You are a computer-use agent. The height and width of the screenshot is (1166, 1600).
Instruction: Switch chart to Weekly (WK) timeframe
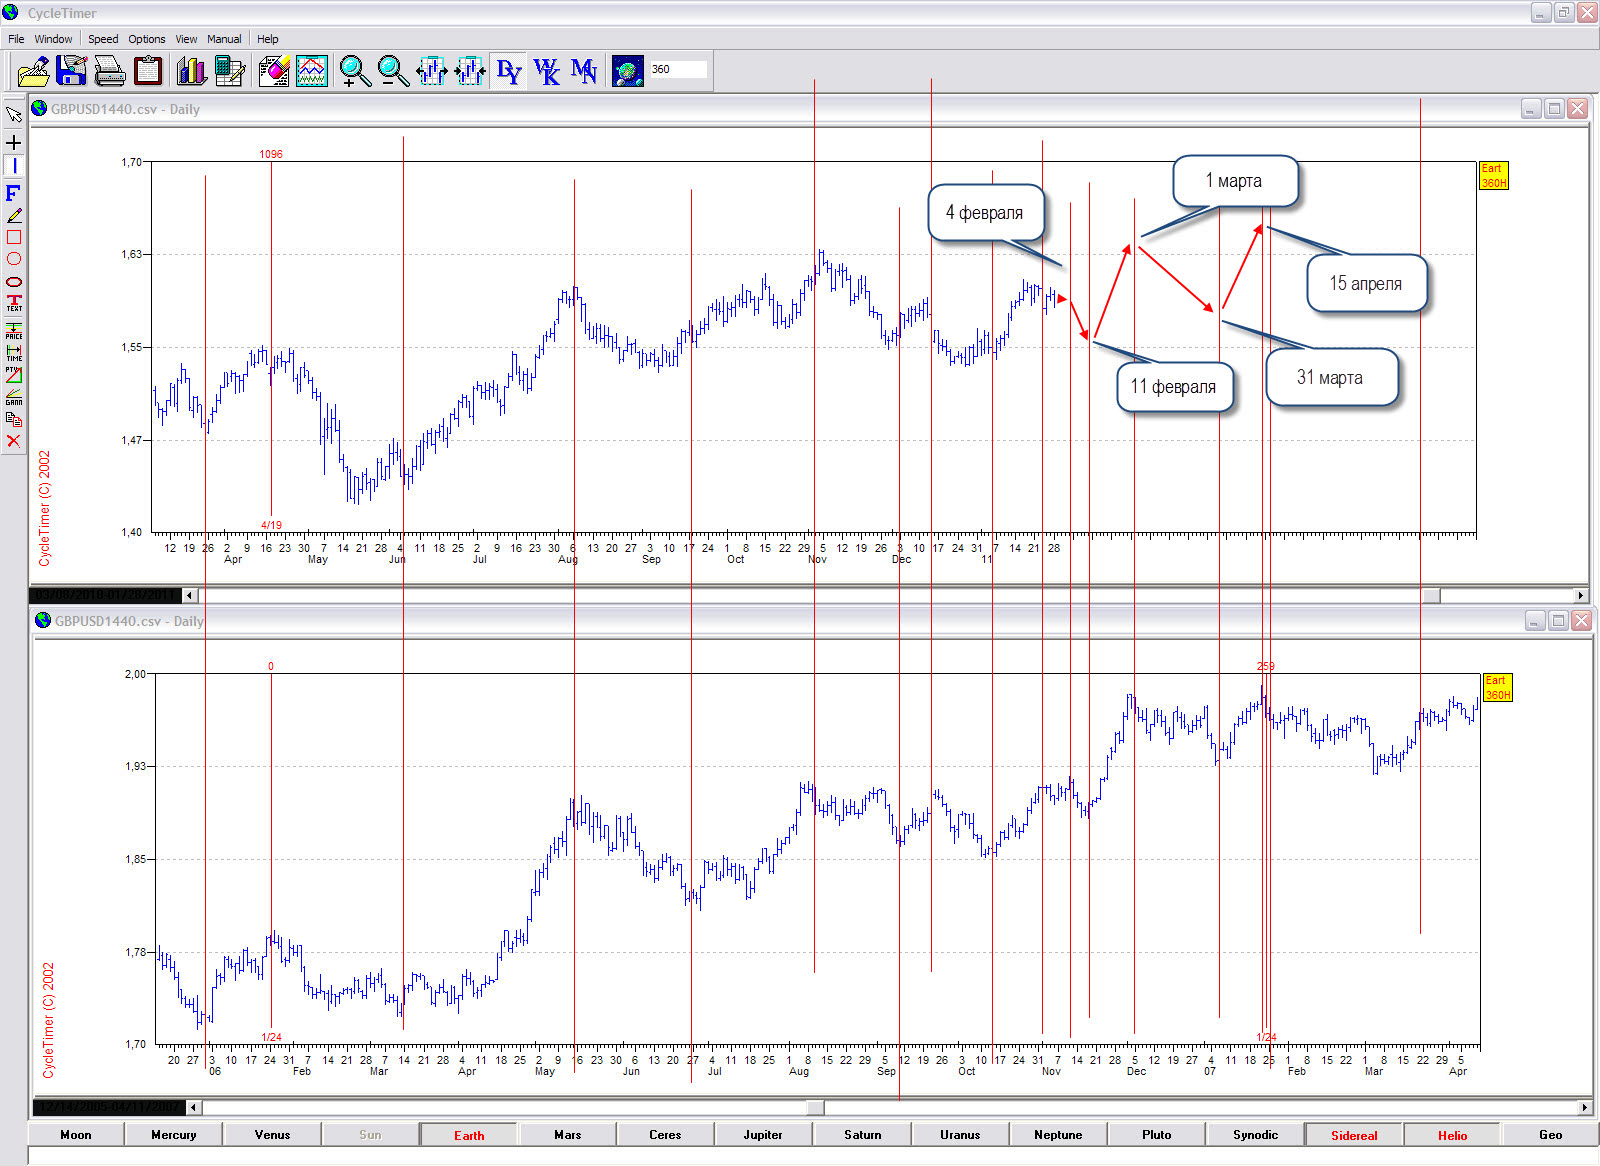[x=546, y=71]
